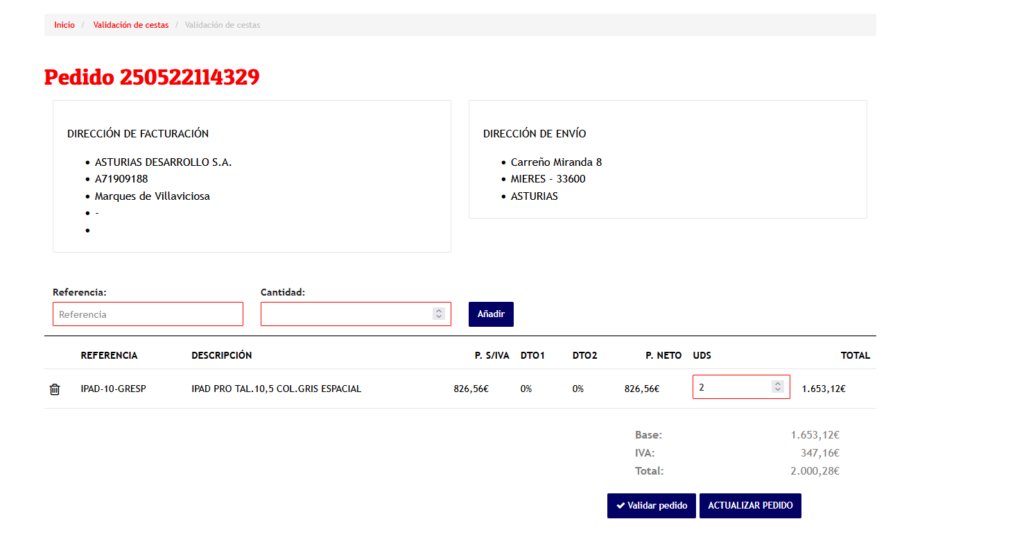
Task: Click the checkmark on Validar pedido
Action: [x=620, y=505]
